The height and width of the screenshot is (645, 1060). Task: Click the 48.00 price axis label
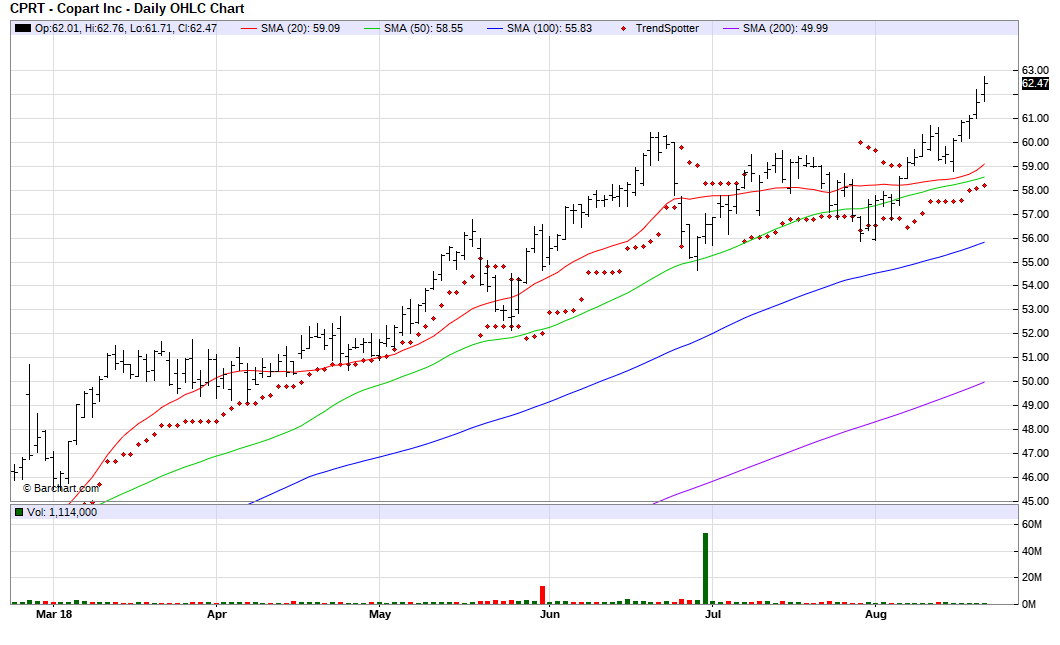click(1035, 429)
